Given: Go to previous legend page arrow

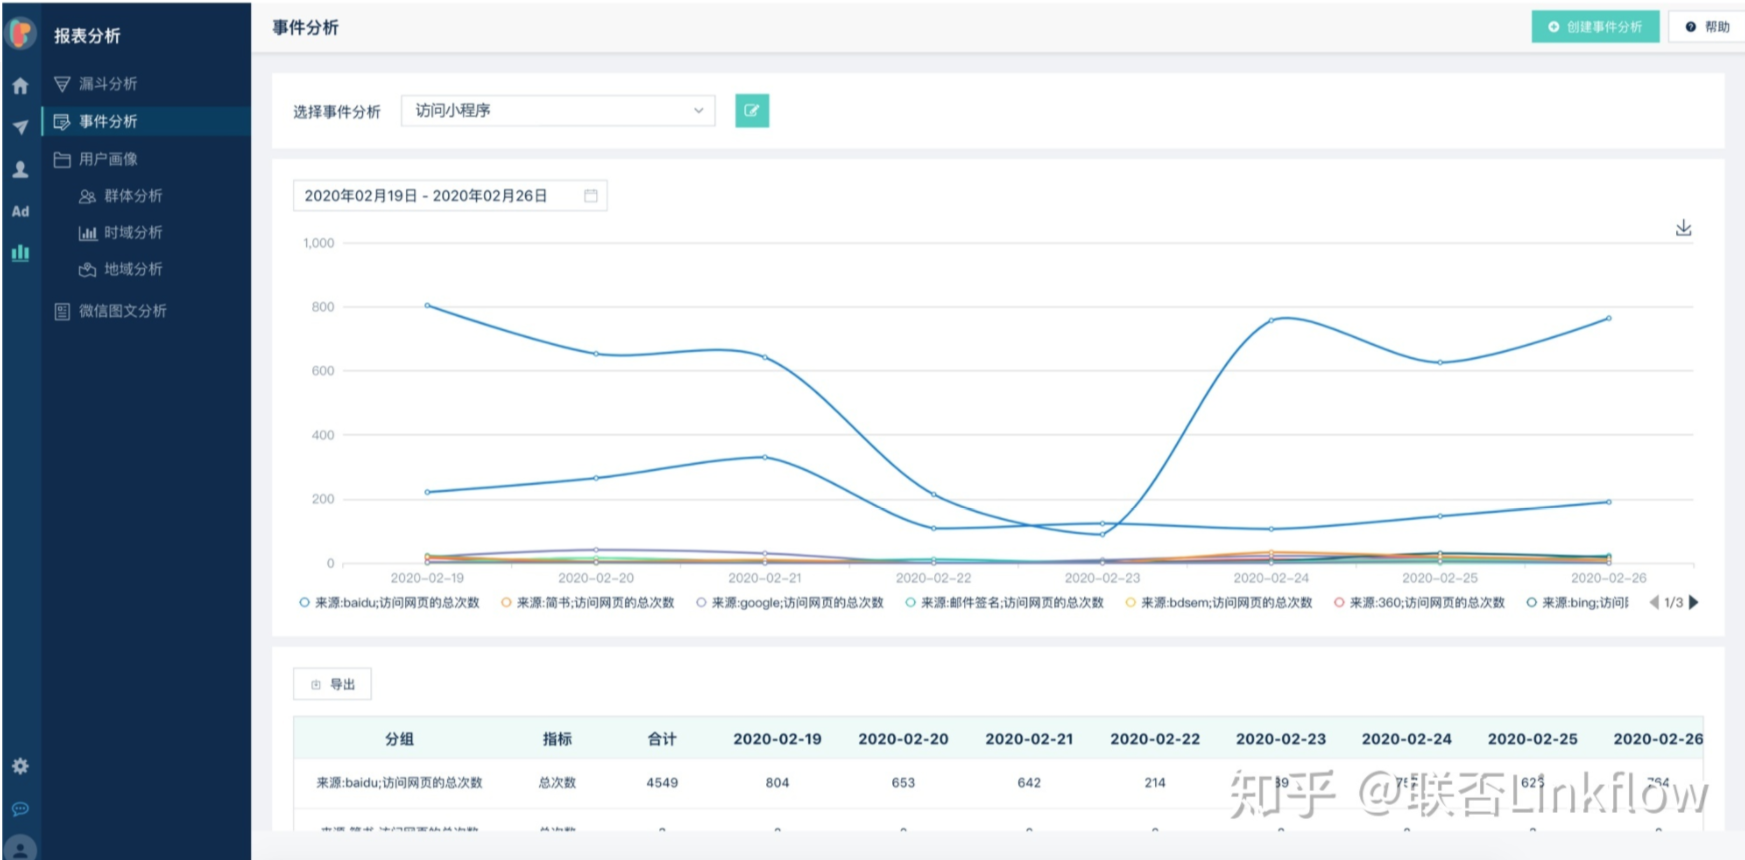Looking at the screenshot, I should pyautogui.click(x=1653, y=602).
